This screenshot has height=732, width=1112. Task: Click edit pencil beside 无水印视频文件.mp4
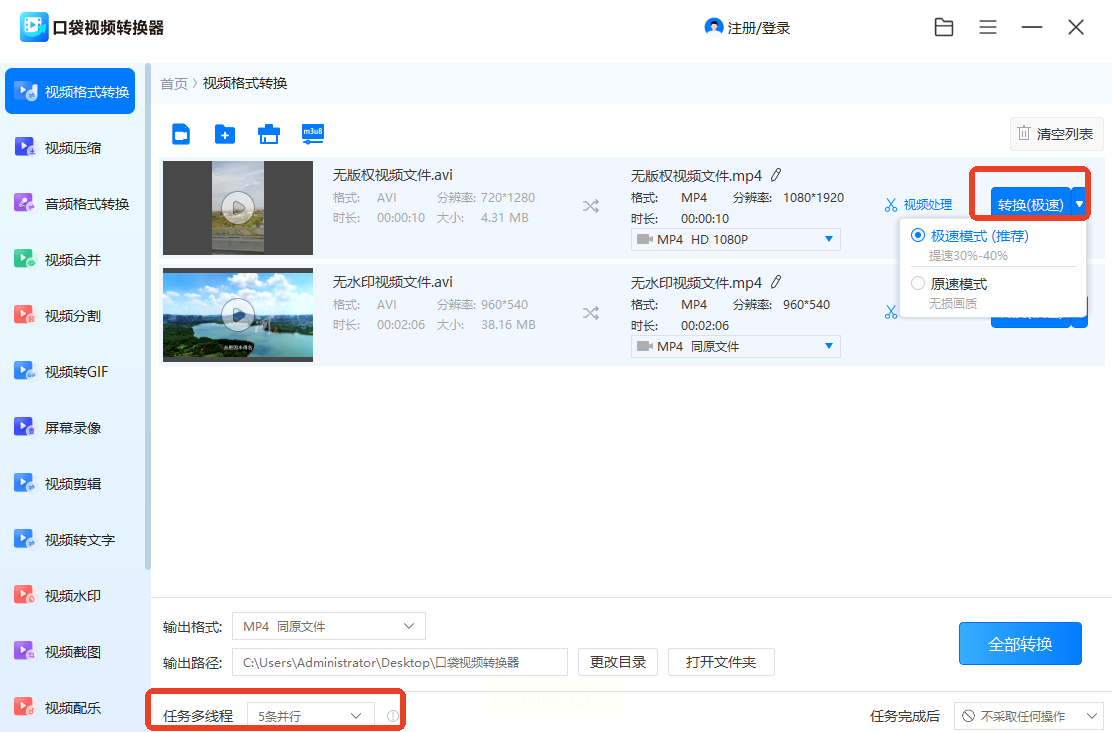pos(776,282)
